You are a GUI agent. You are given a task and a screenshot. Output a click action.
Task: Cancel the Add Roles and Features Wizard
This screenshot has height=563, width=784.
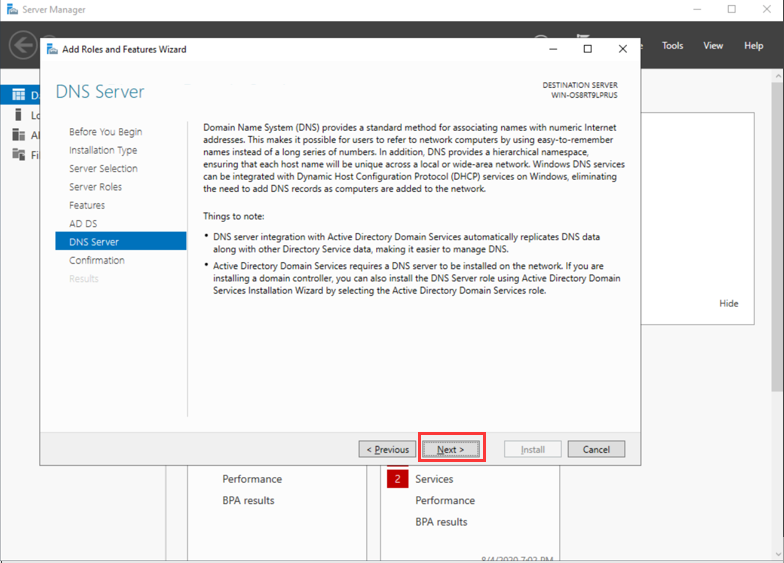[x=596, y=449]
